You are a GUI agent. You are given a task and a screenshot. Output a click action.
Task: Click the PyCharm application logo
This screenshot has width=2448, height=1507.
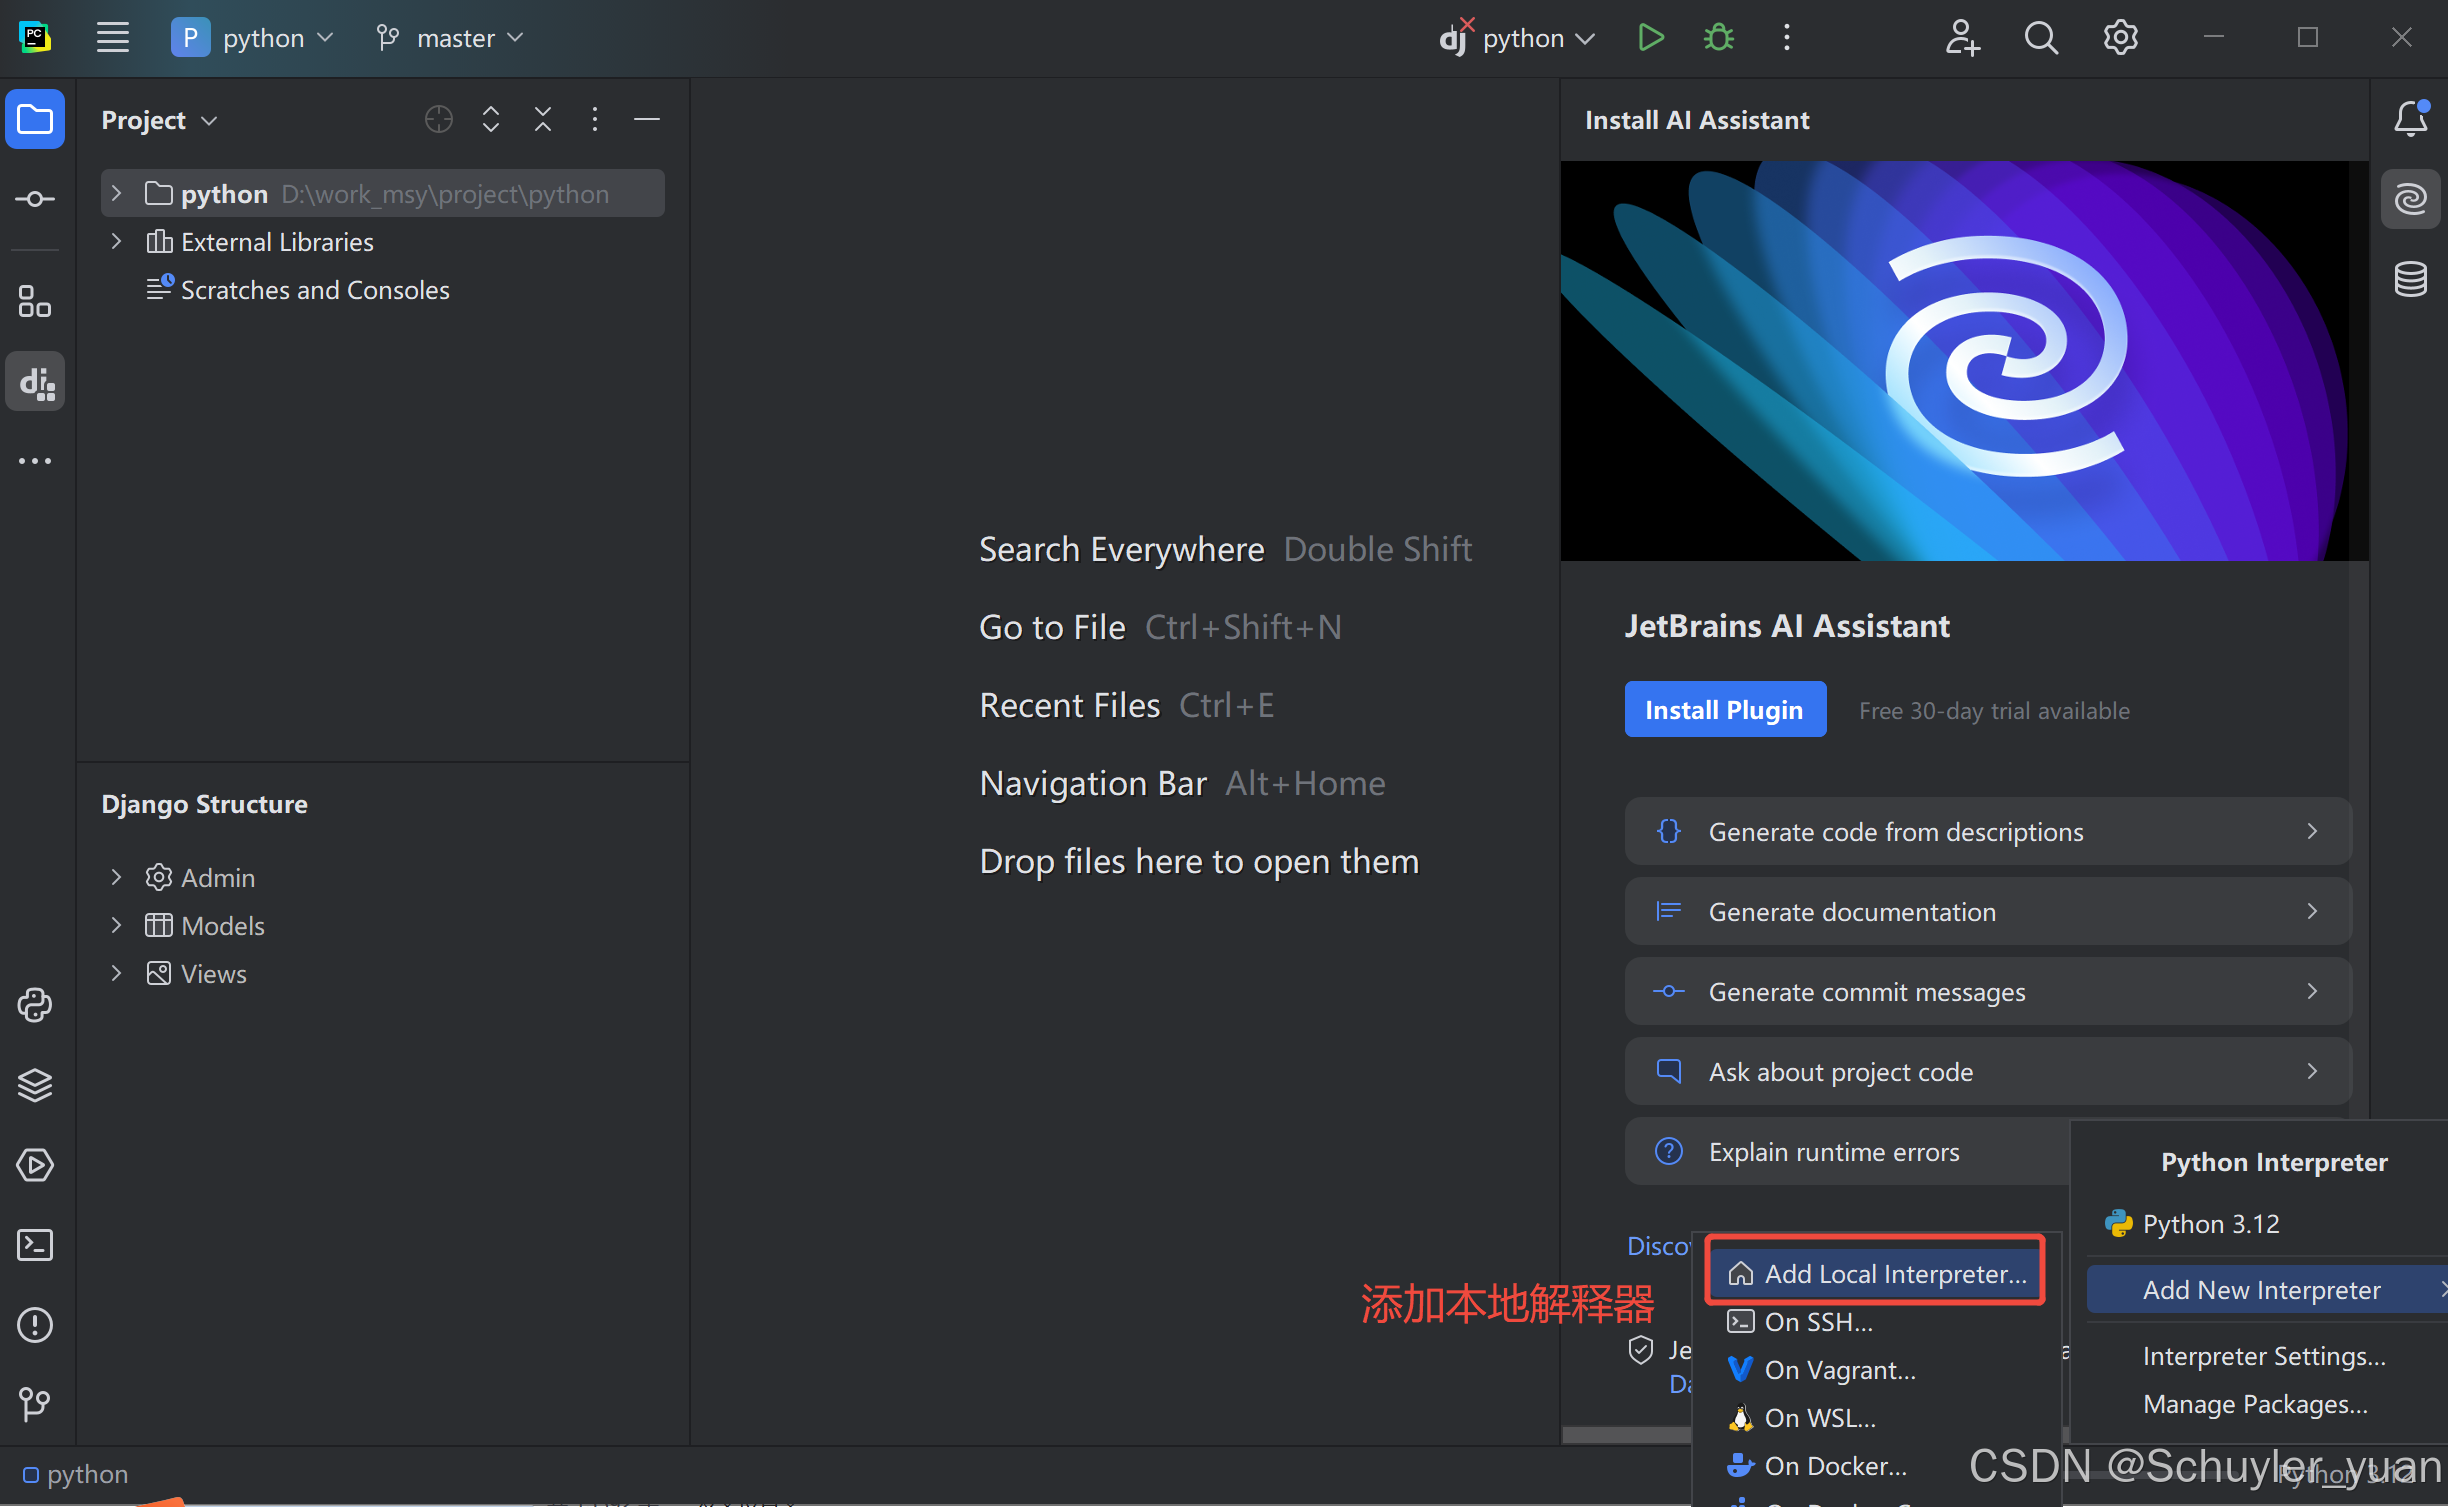tap(35, 38)
